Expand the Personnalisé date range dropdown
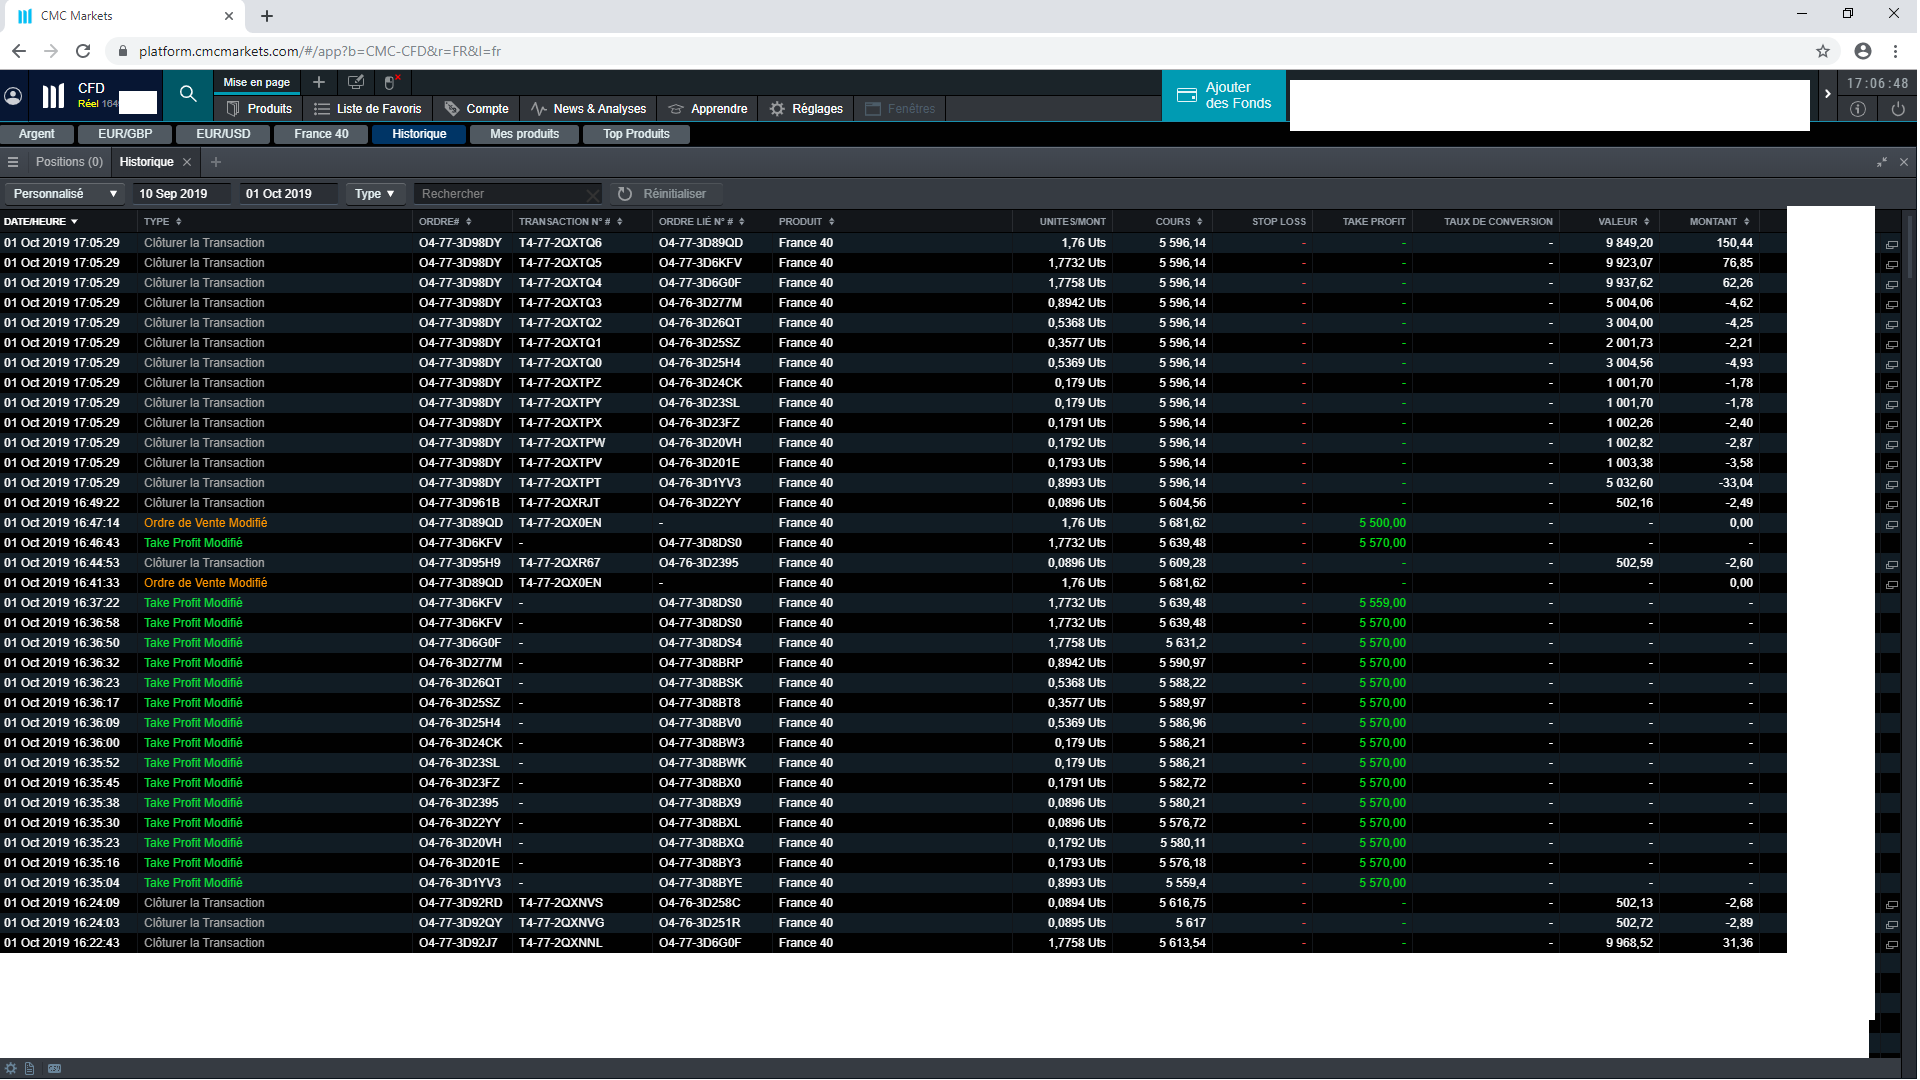This screenshot has width=1920, height=1080. pyautogui.click(x=65, y=194)
